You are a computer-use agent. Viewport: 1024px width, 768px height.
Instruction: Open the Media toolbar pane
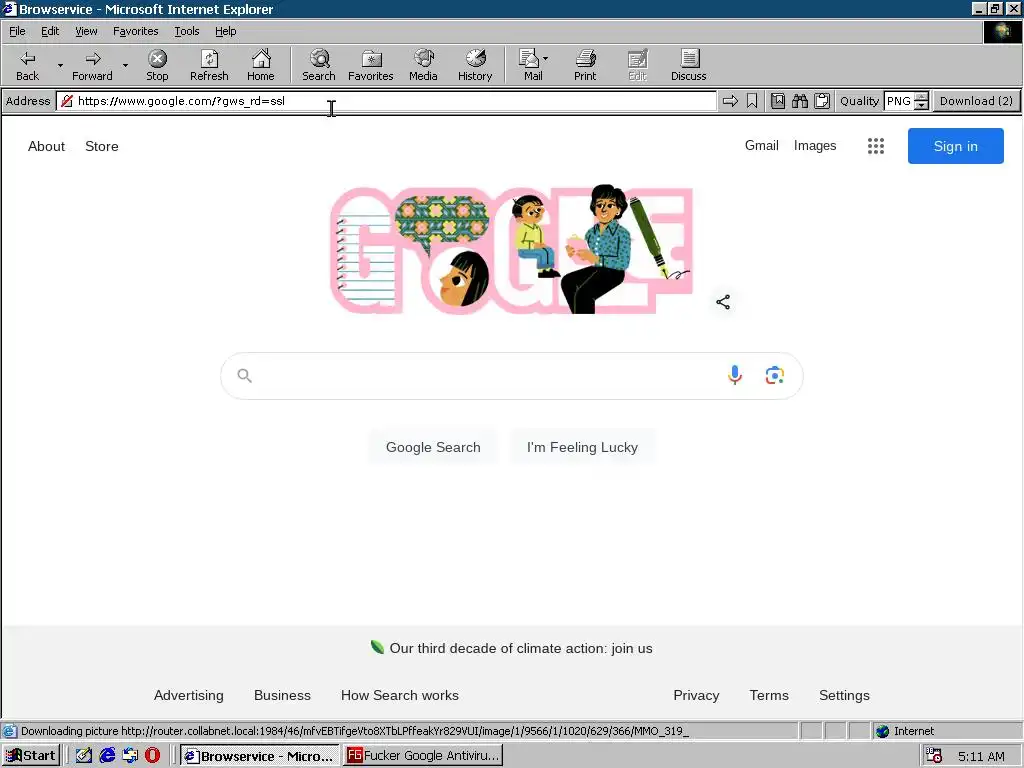[x=423, y=65]
